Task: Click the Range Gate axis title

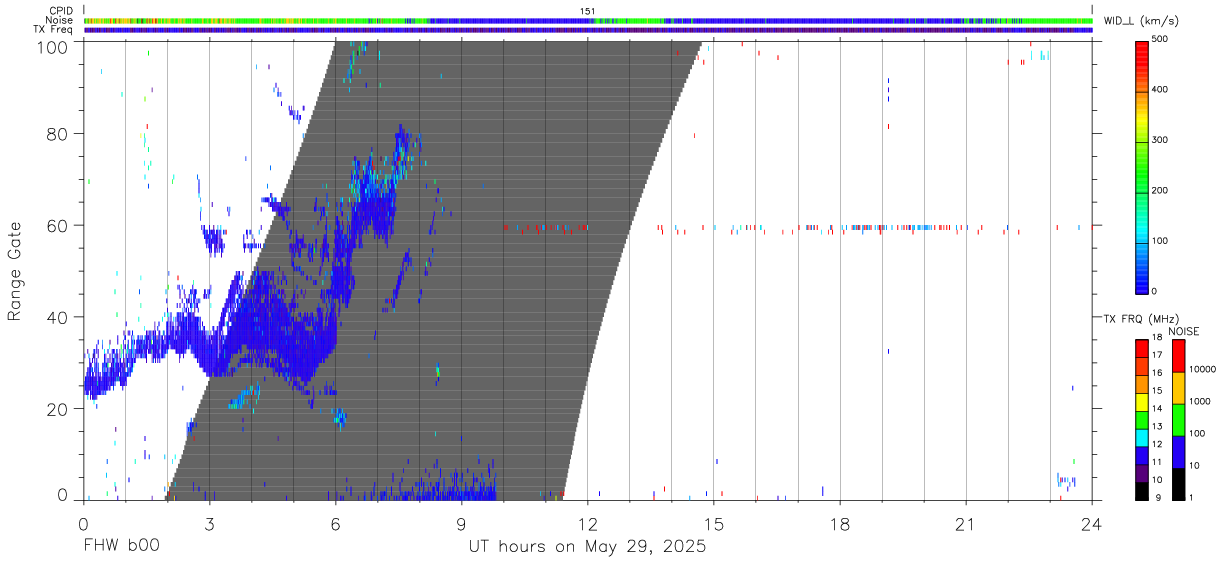Action: click(15, 271)
